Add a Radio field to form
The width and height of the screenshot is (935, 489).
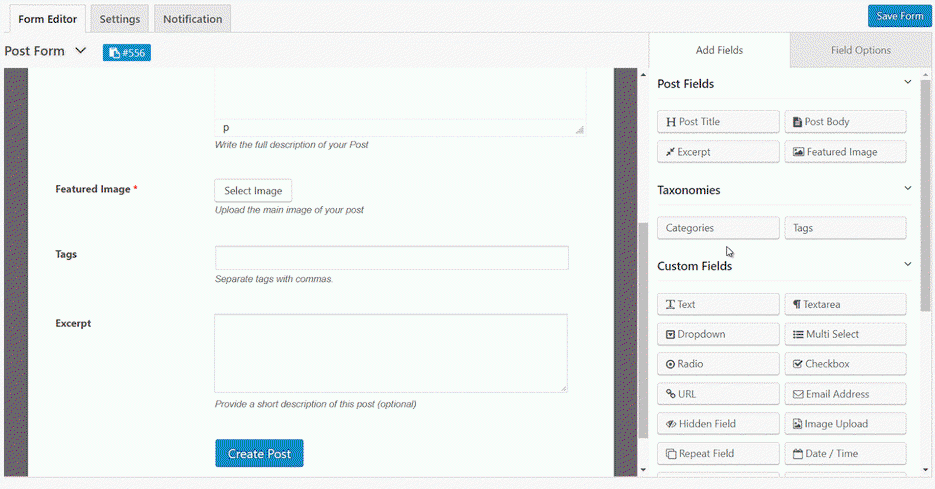717,364
